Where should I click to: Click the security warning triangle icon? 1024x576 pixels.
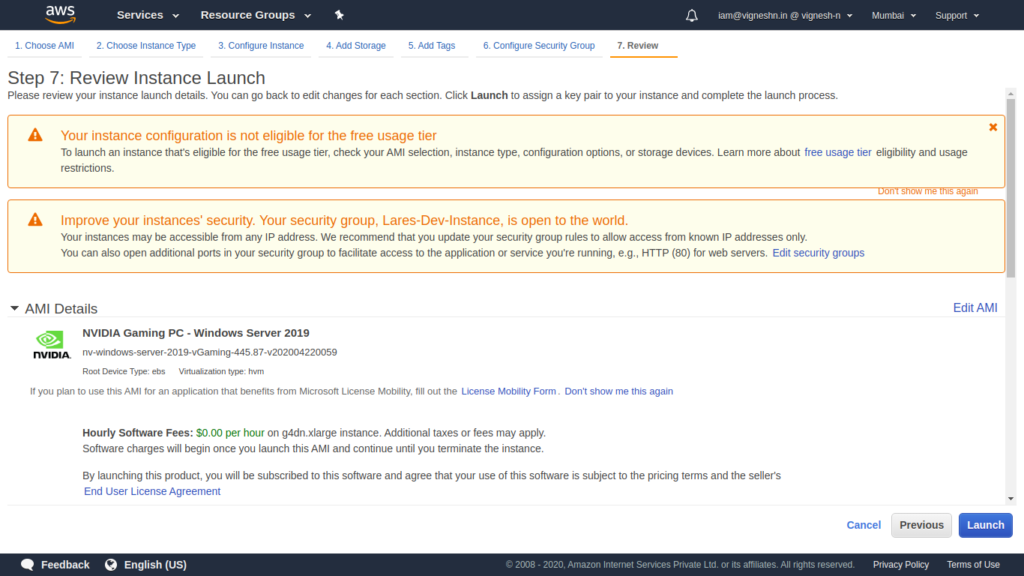click(x=35, y=220)
